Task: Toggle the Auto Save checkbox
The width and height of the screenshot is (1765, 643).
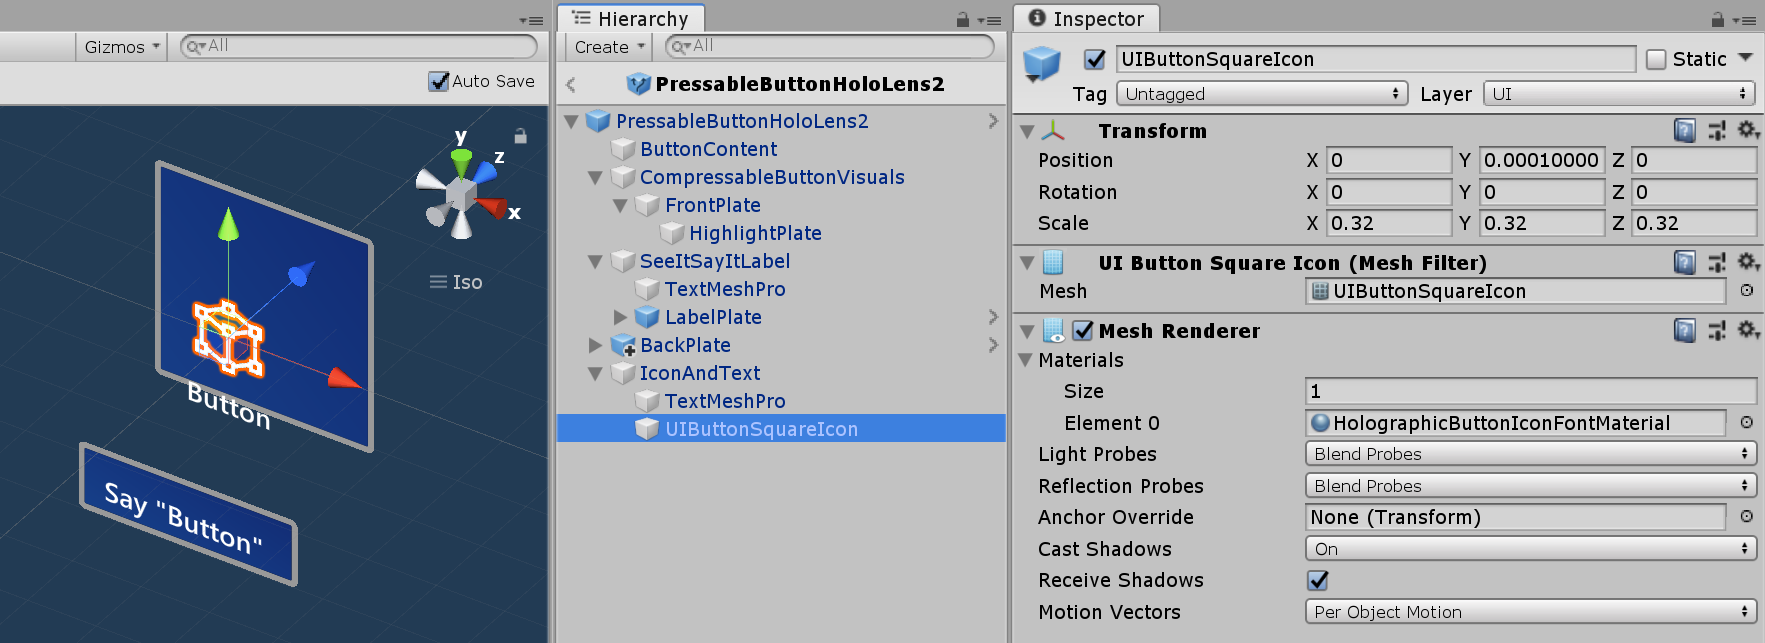Action: point(439,82)
